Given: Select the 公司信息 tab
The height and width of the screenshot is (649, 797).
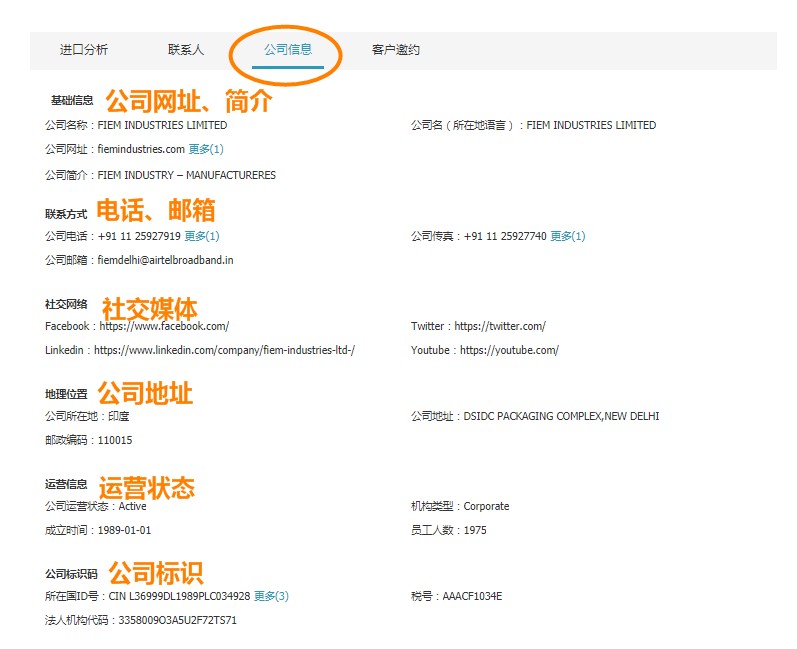Looking at the screenshot, I should pos(288,50).
